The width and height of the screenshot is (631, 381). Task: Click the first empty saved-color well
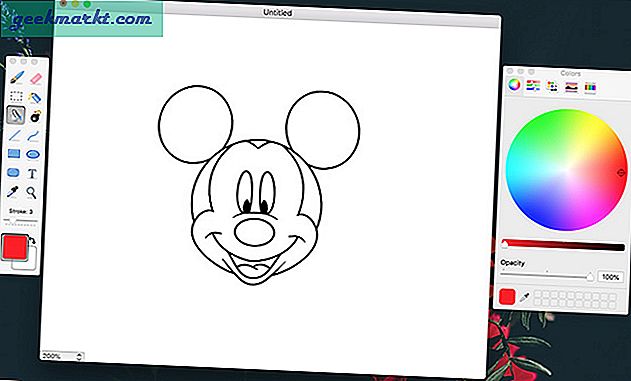(x=537, y=295)
